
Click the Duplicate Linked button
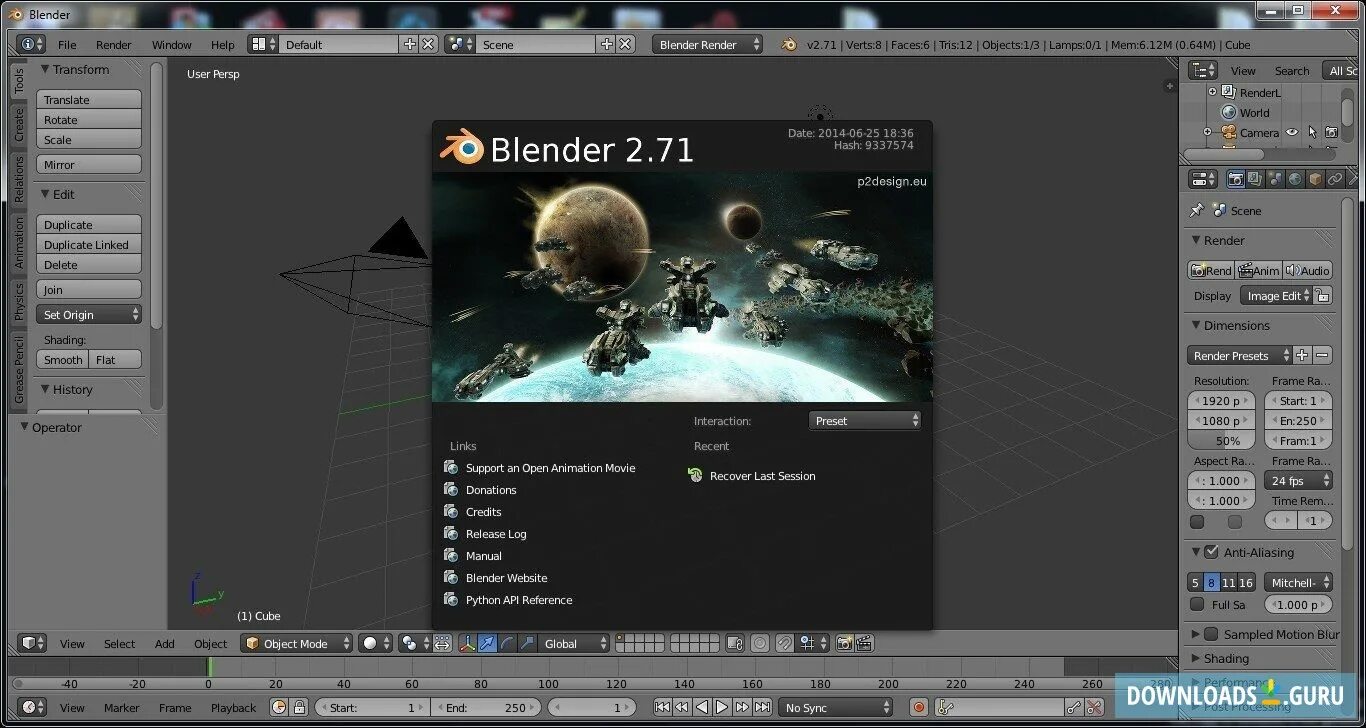[89, 244]
